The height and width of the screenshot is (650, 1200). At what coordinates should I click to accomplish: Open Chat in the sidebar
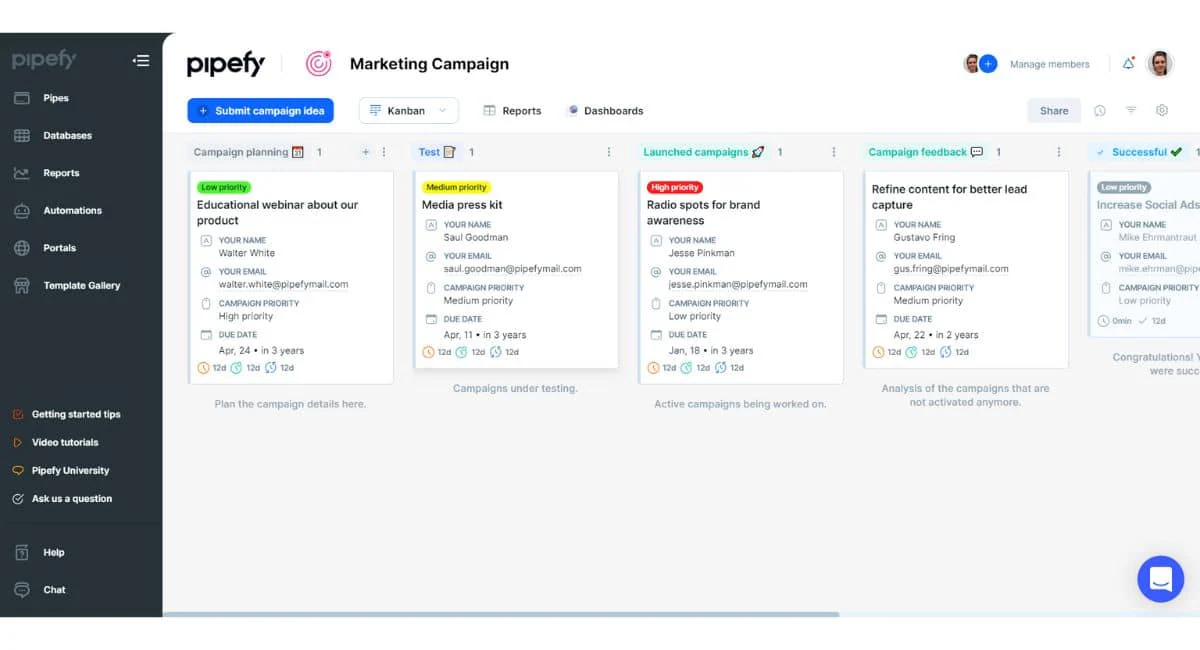coord(54,590)
